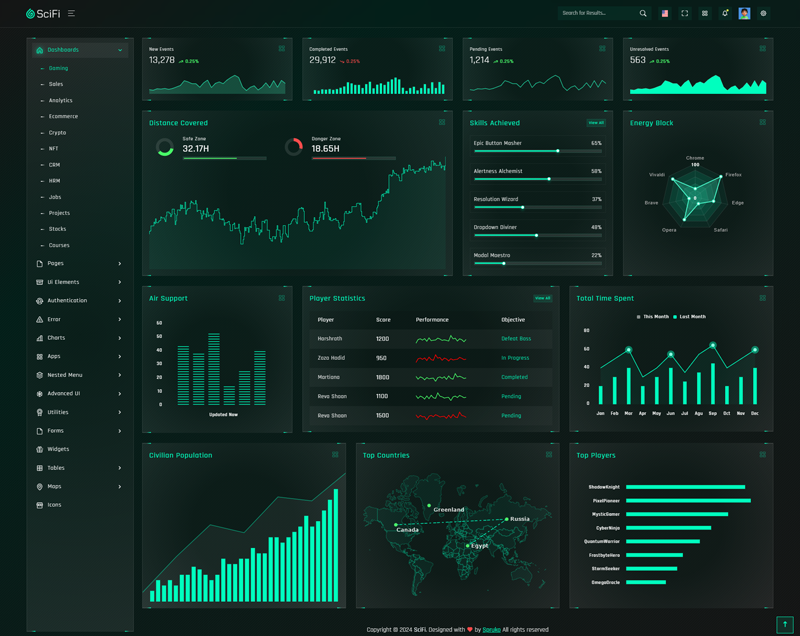Click View All in Skills Achieved

[596, 123]
